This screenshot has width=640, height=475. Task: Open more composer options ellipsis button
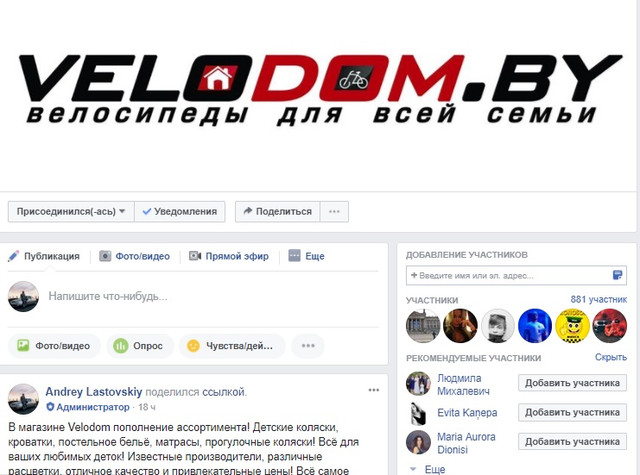308,346
